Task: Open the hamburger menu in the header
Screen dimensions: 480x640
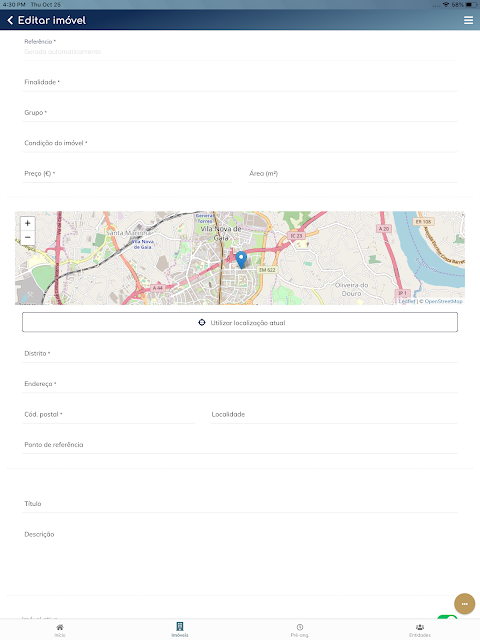Action: (469, 20)
